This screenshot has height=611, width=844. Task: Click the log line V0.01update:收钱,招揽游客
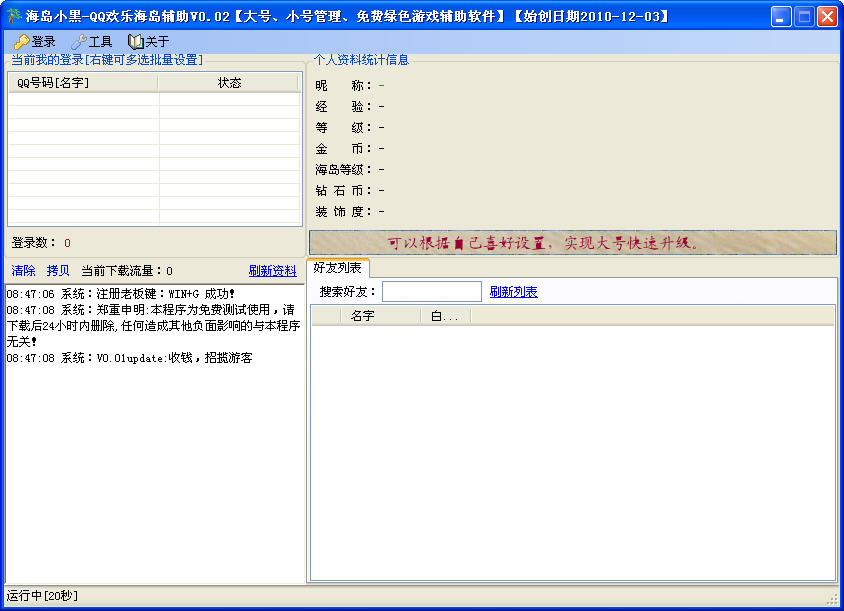click(x=129, y=358)
